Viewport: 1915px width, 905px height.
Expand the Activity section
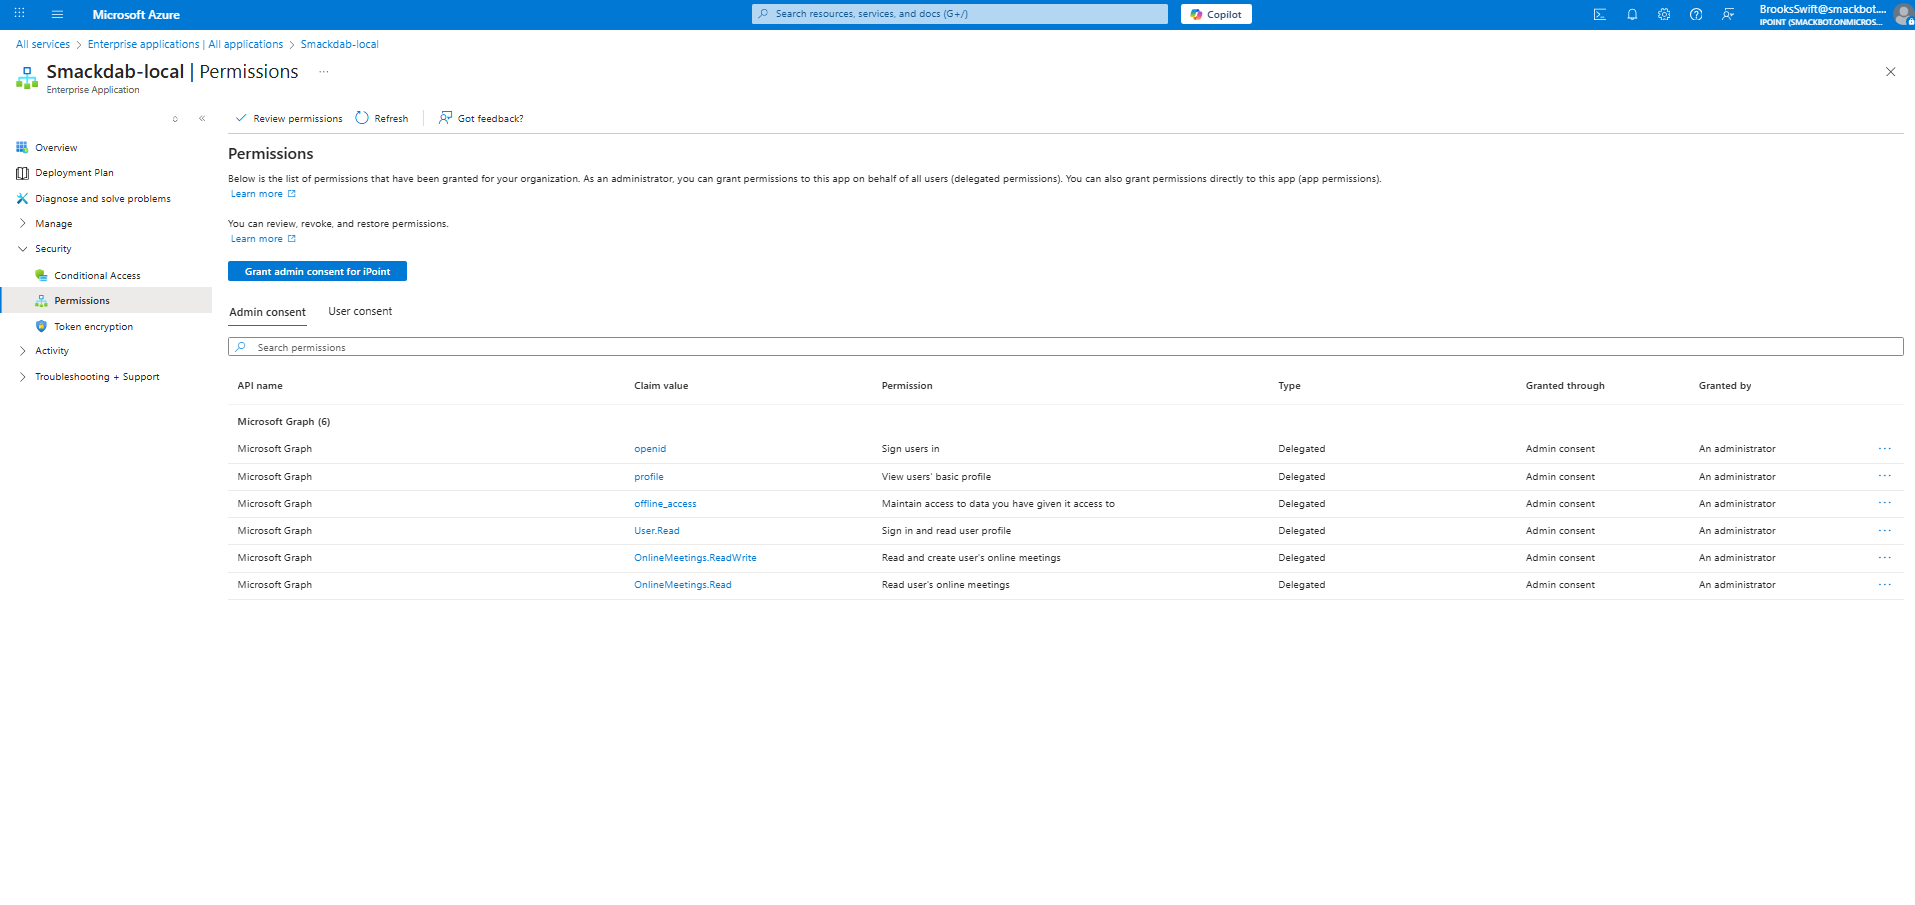click(x=23, y=351)
